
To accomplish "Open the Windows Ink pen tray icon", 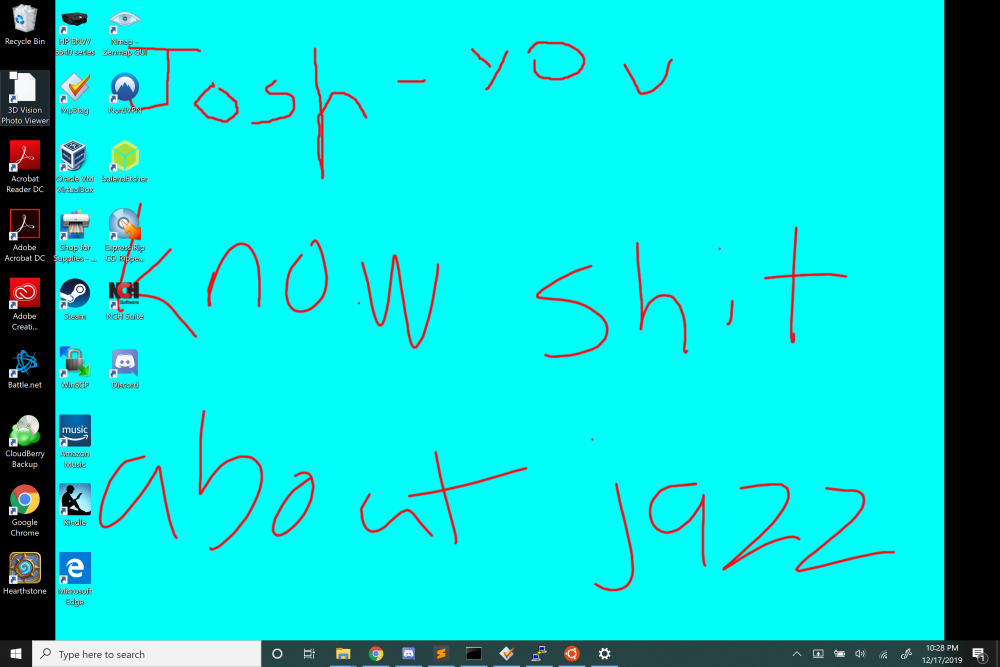I will coord(906,654).
